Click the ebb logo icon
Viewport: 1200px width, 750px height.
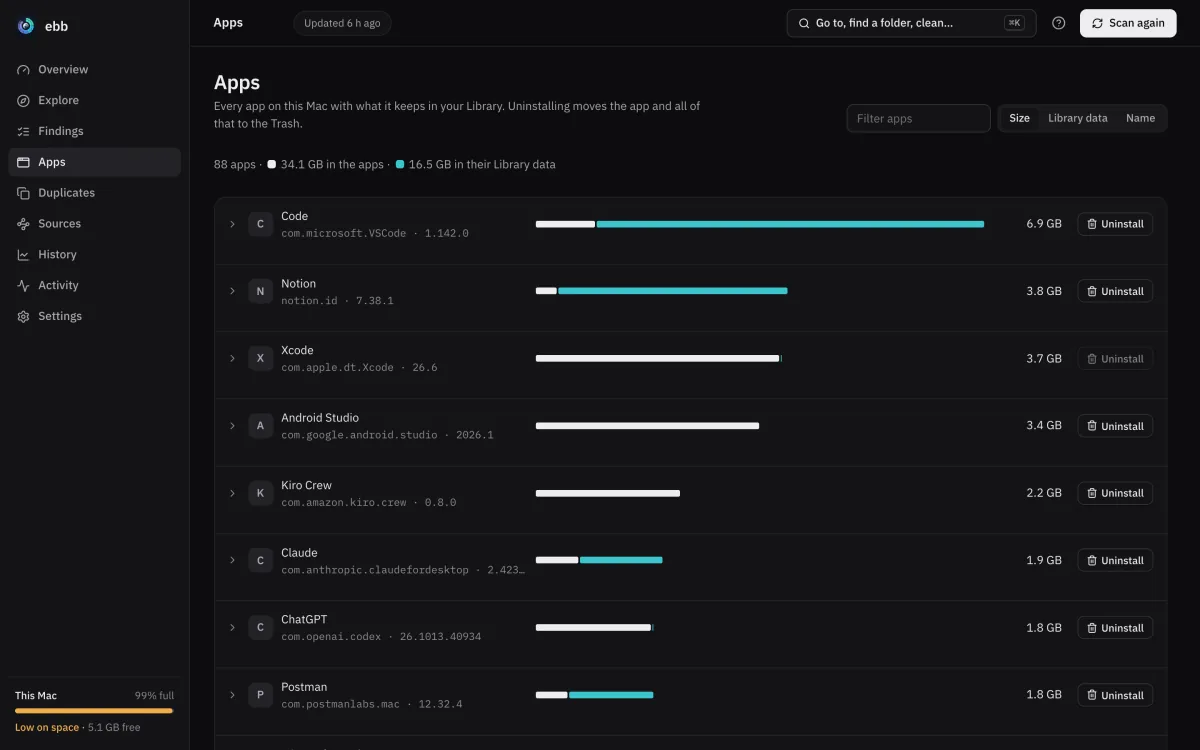click(x=26, y=26)
